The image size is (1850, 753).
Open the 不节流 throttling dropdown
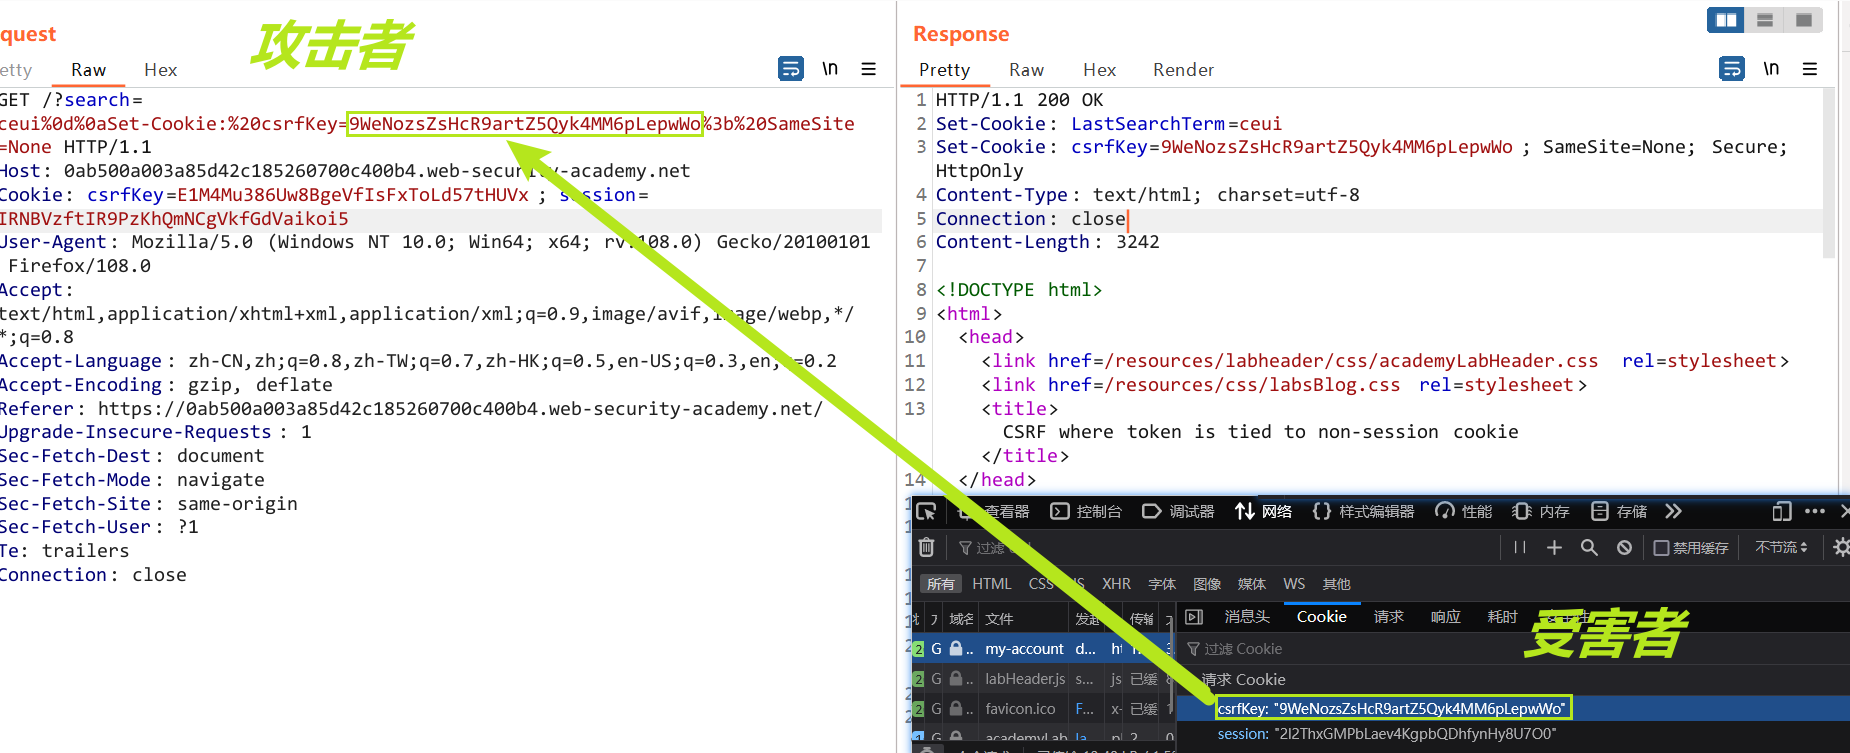pos(1781,547)
